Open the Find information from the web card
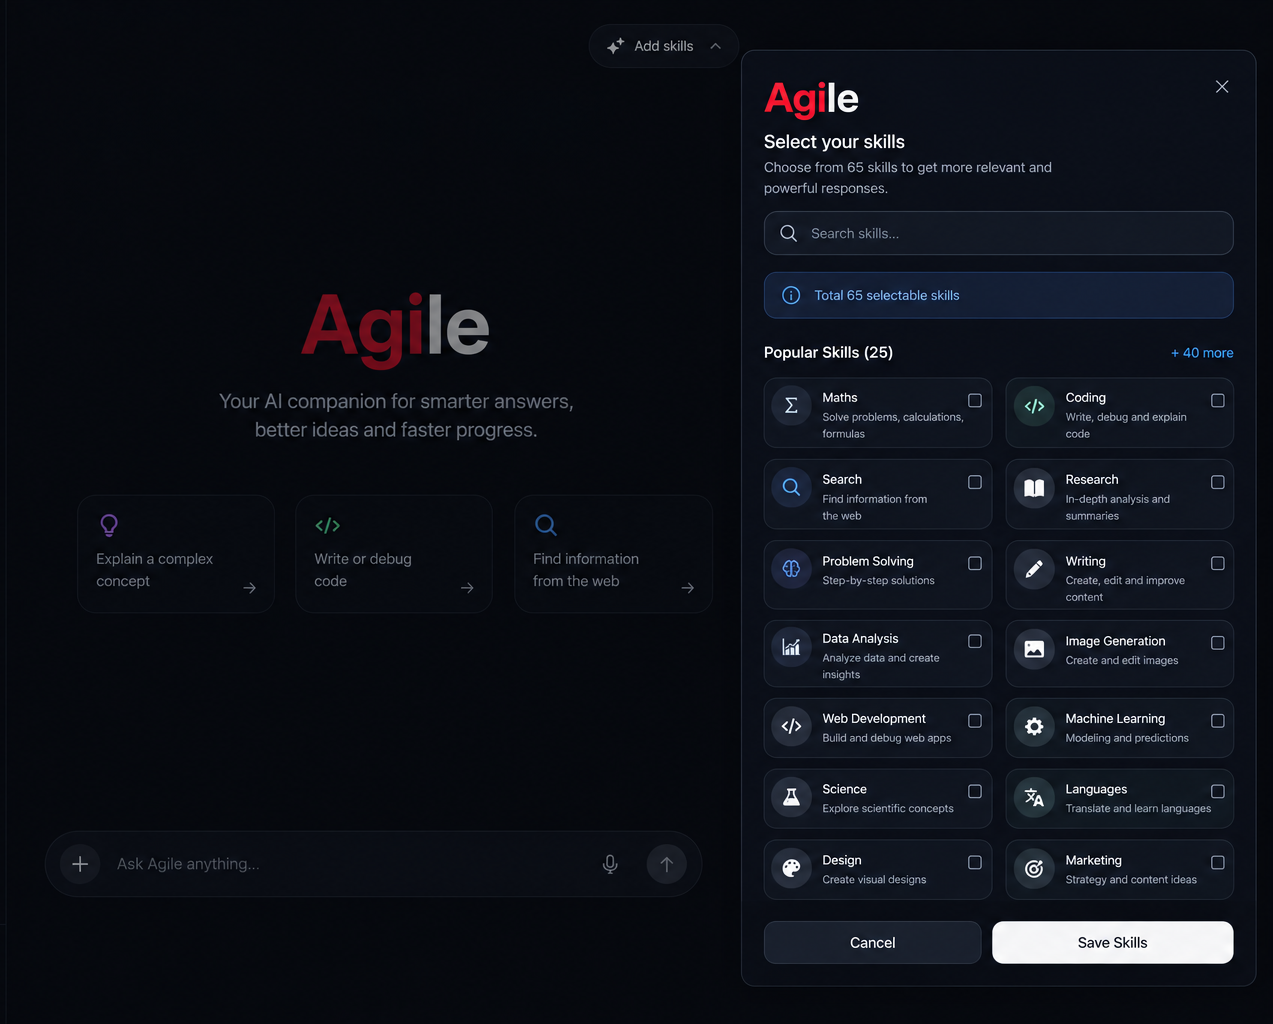The width and height of the screenshot is (1273, 1024). tap(613, 554)
